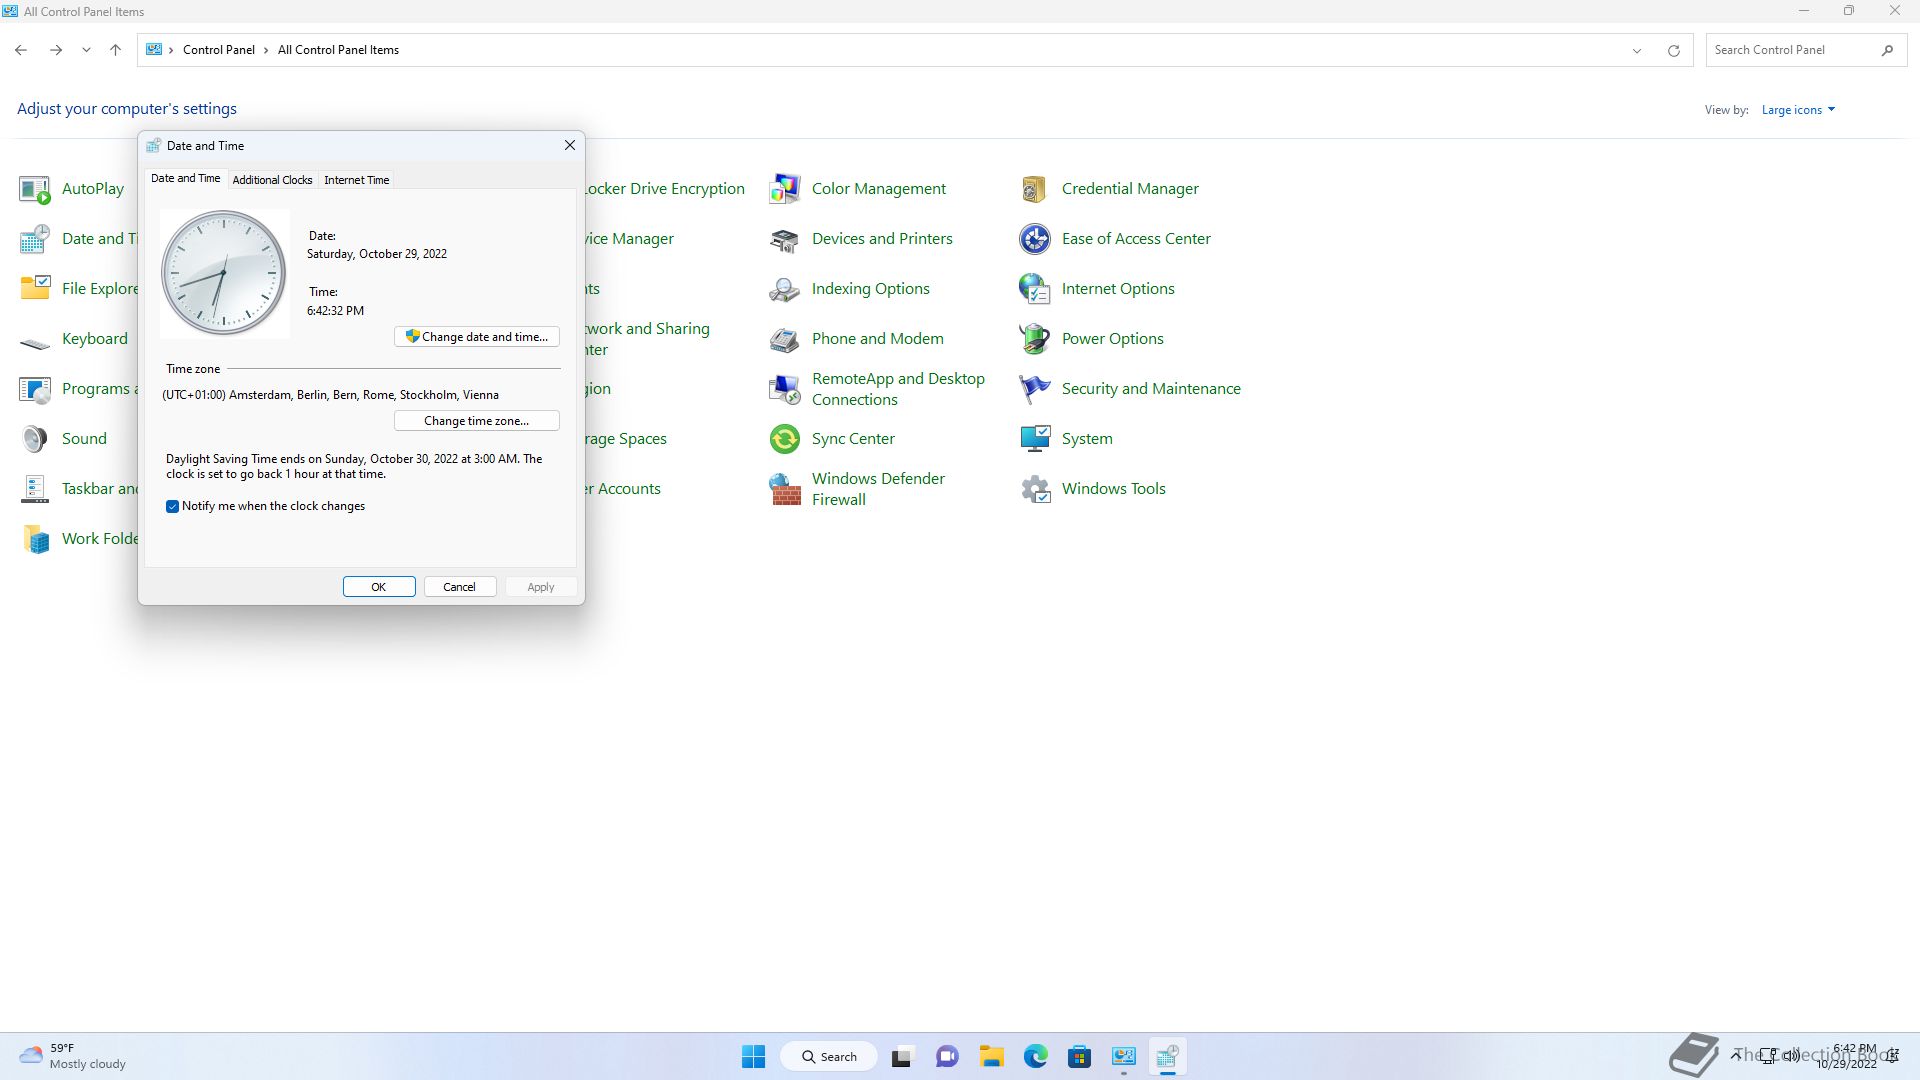Switch to the Additional Clocks tab
Image resolution: width=1920 pixels, height=1080 pixels.
pyautogui.click(x=272, y=180)
